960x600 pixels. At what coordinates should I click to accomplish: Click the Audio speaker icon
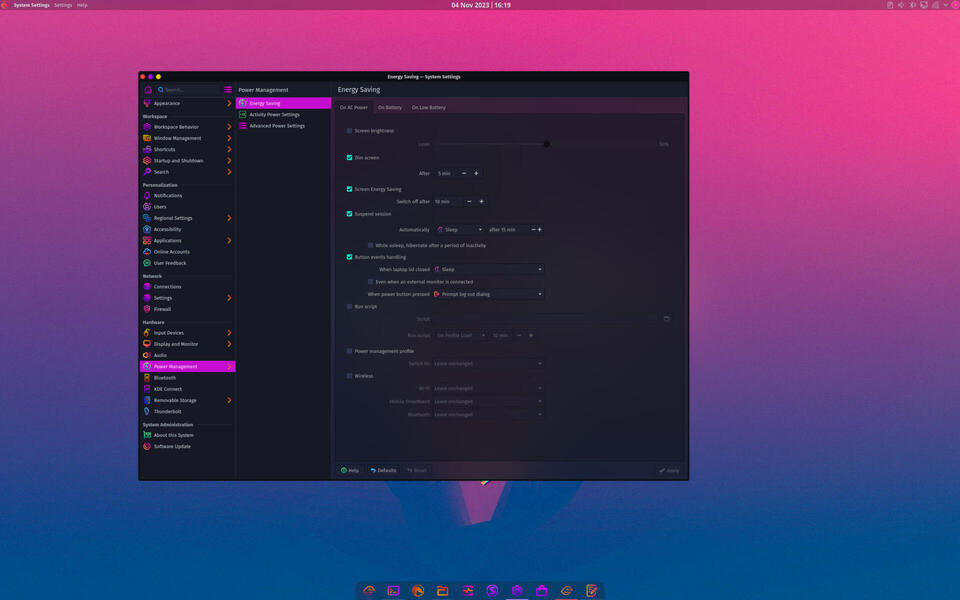[x=147, y=355]
